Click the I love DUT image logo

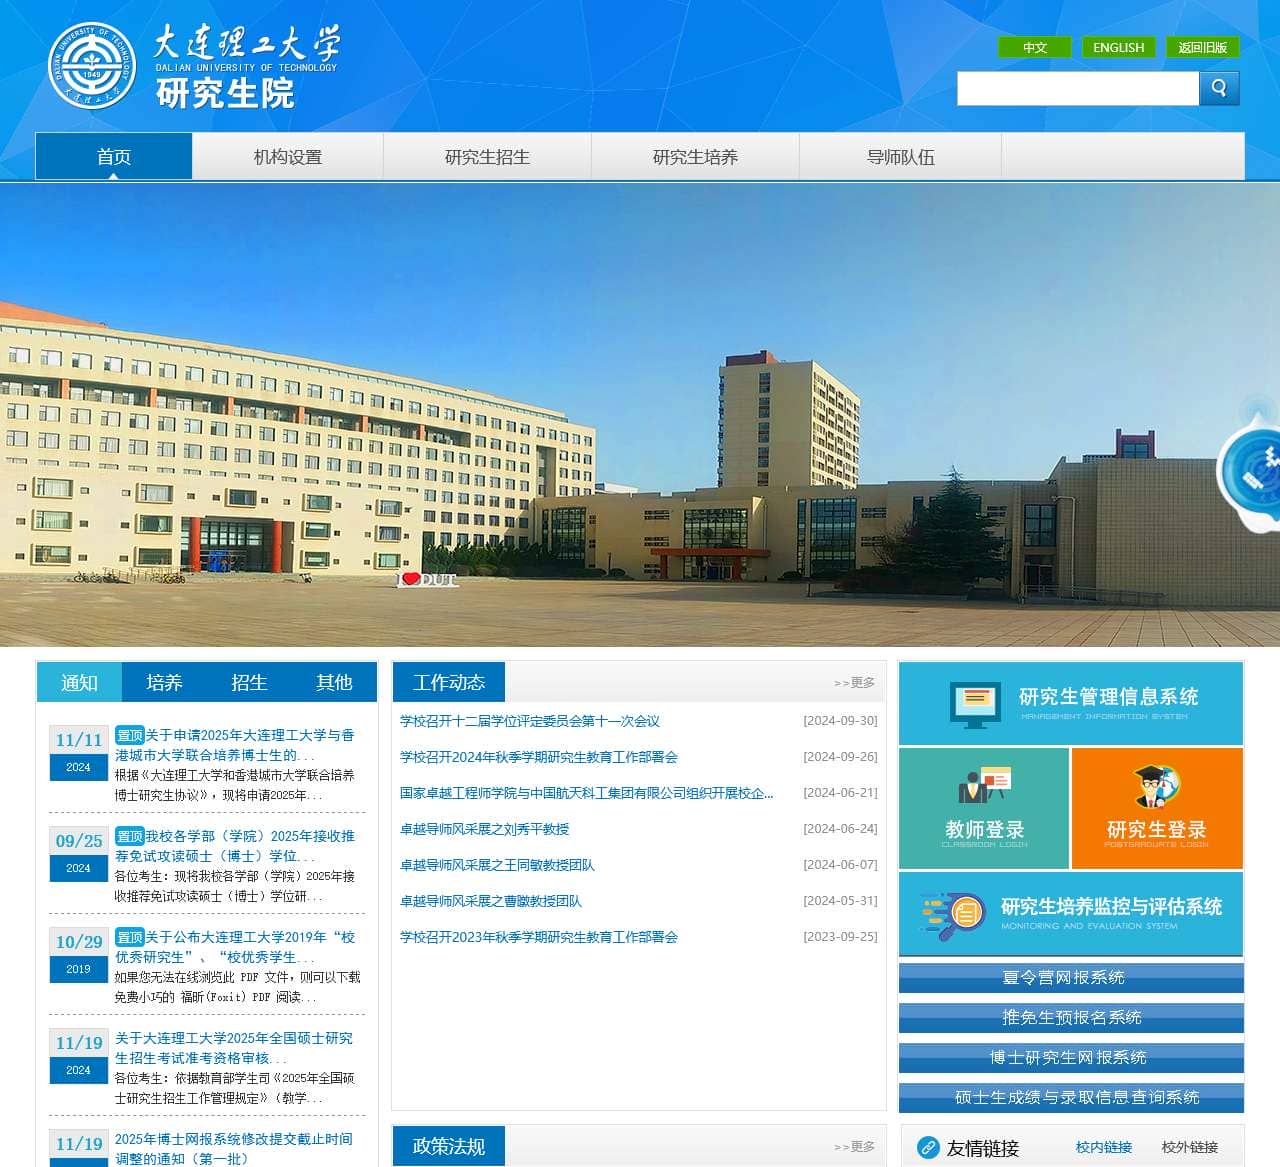tap(427, 579)
